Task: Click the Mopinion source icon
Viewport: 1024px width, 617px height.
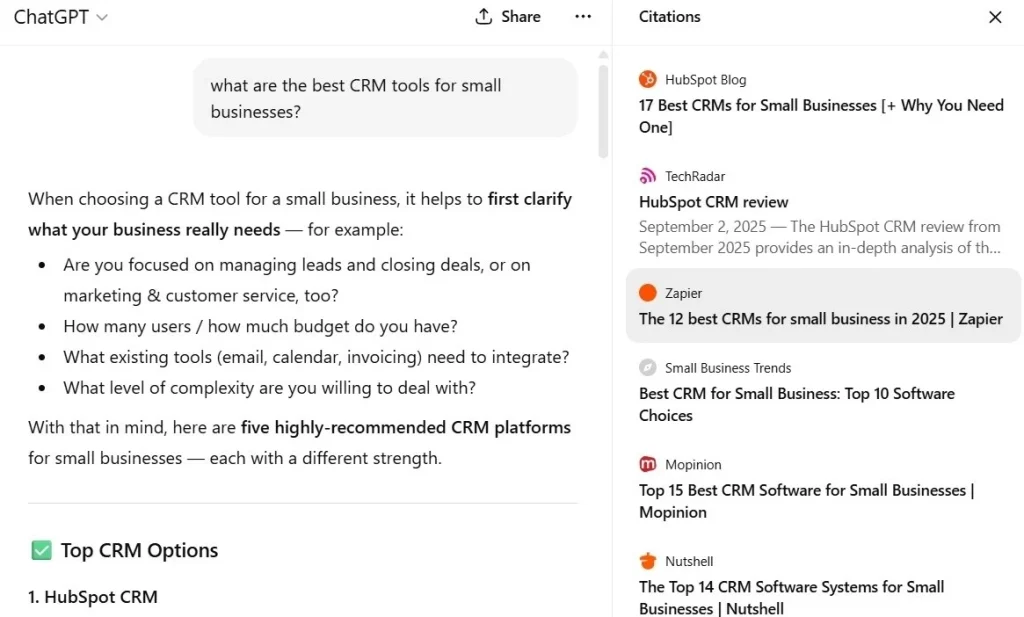Action: point(647,464)
